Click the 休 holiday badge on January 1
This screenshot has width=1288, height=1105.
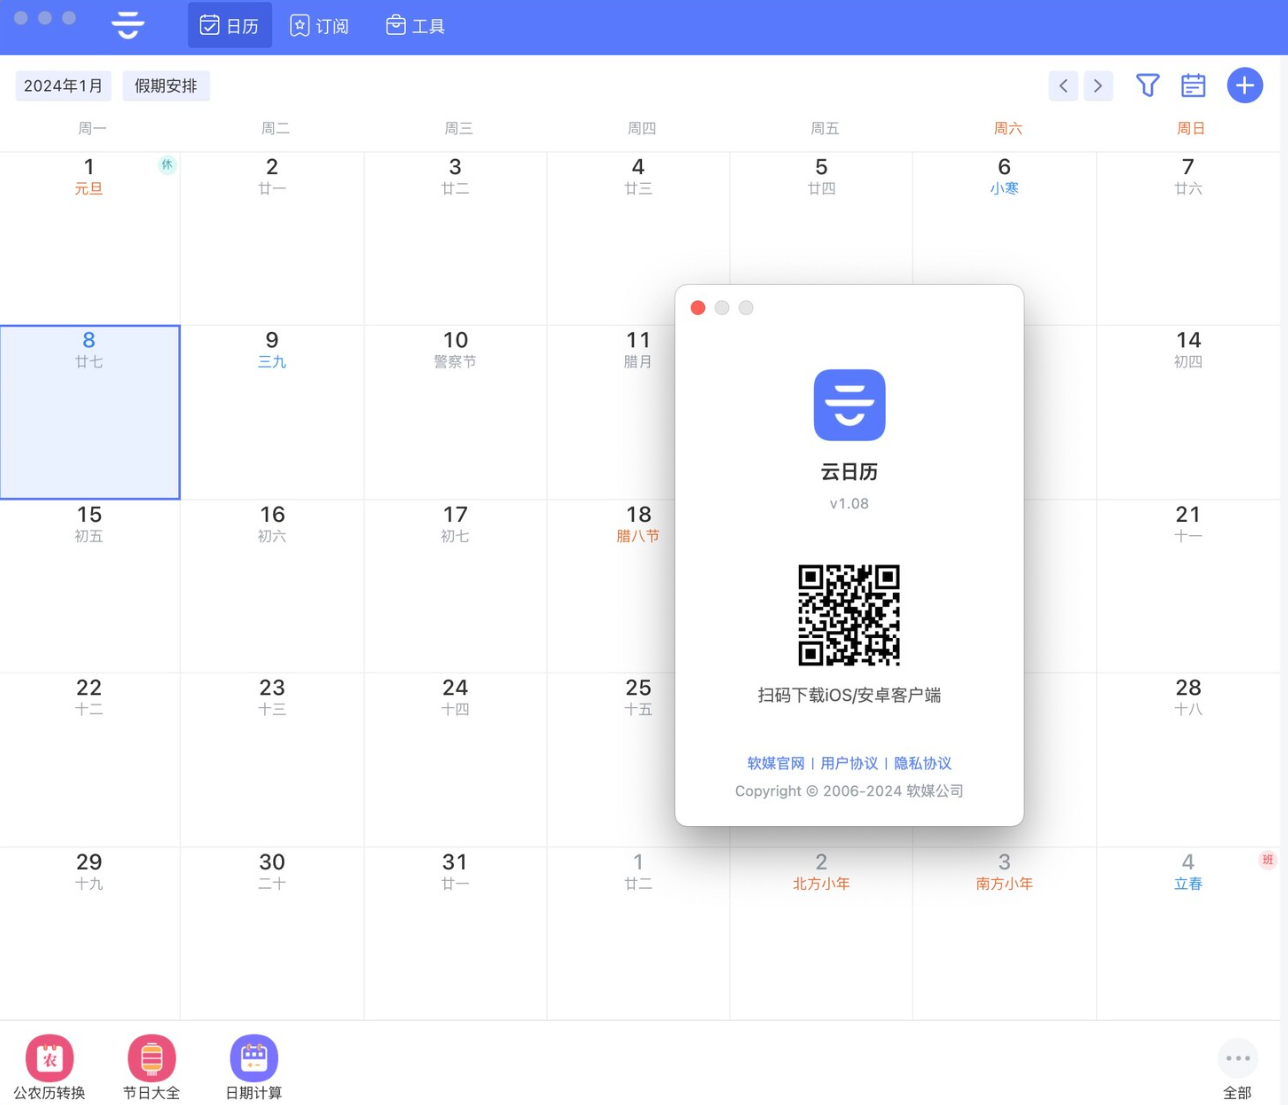(x=167, y=165)
